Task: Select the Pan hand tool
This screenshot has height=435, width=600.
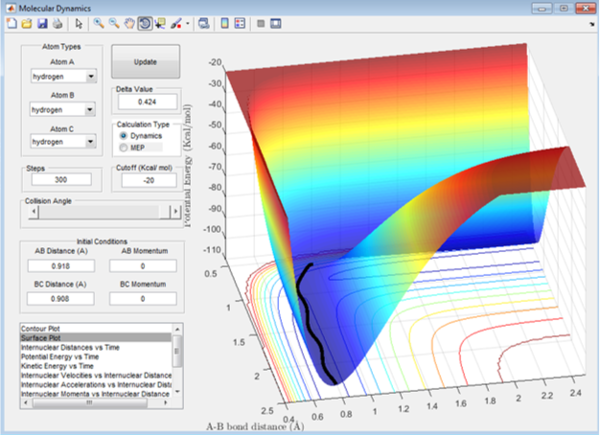Action: pyautogui.click(x=128, y=22)
